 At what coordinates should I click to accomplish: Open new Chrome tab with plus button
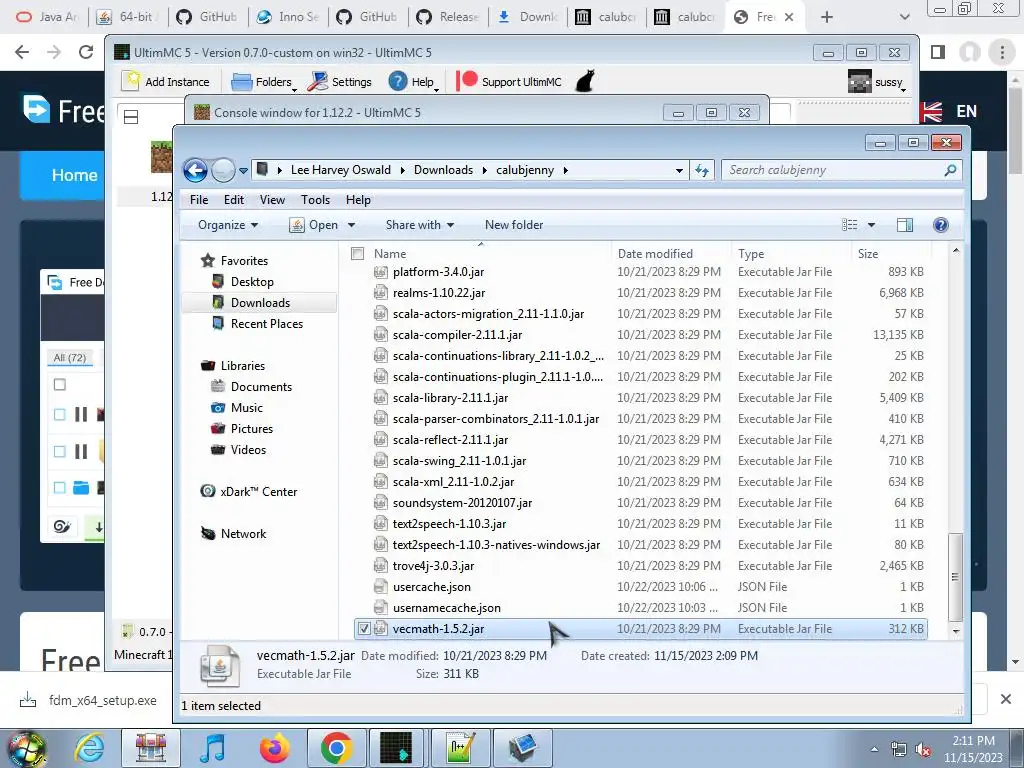pos(826,17)
